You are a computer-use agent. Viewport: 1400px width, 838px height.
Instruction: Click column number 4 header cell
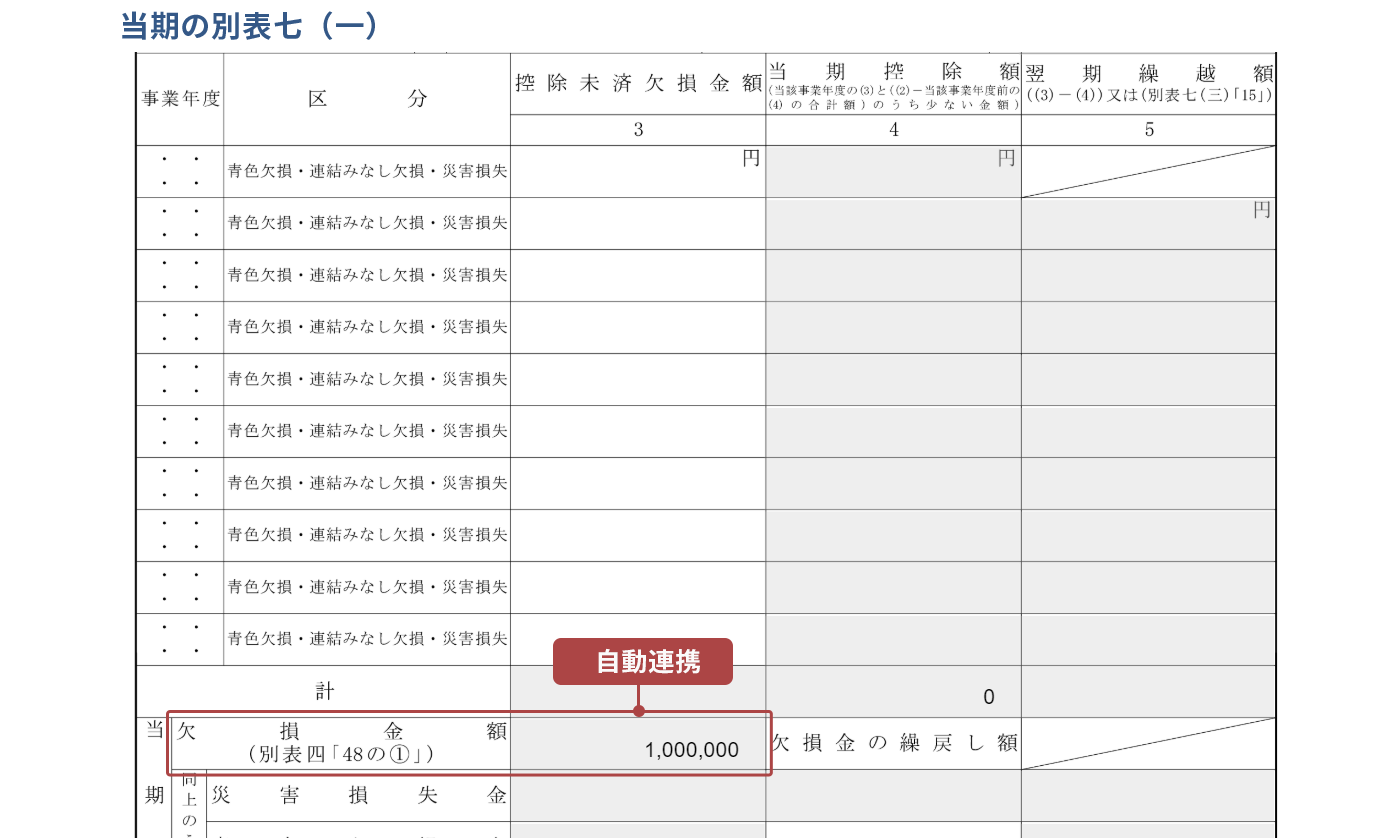pyautogui.click(x=893, y=130)
